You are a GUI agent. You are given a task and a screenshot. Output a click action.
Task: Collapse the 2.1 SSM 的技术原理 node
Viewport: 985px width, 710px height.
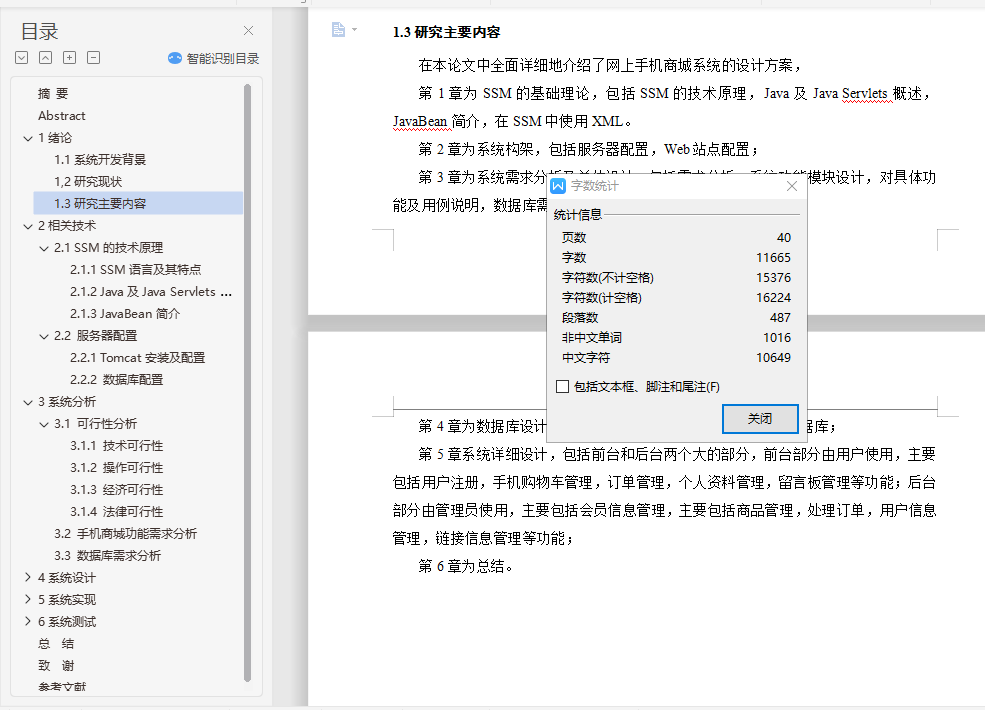(x=44, y=248)
